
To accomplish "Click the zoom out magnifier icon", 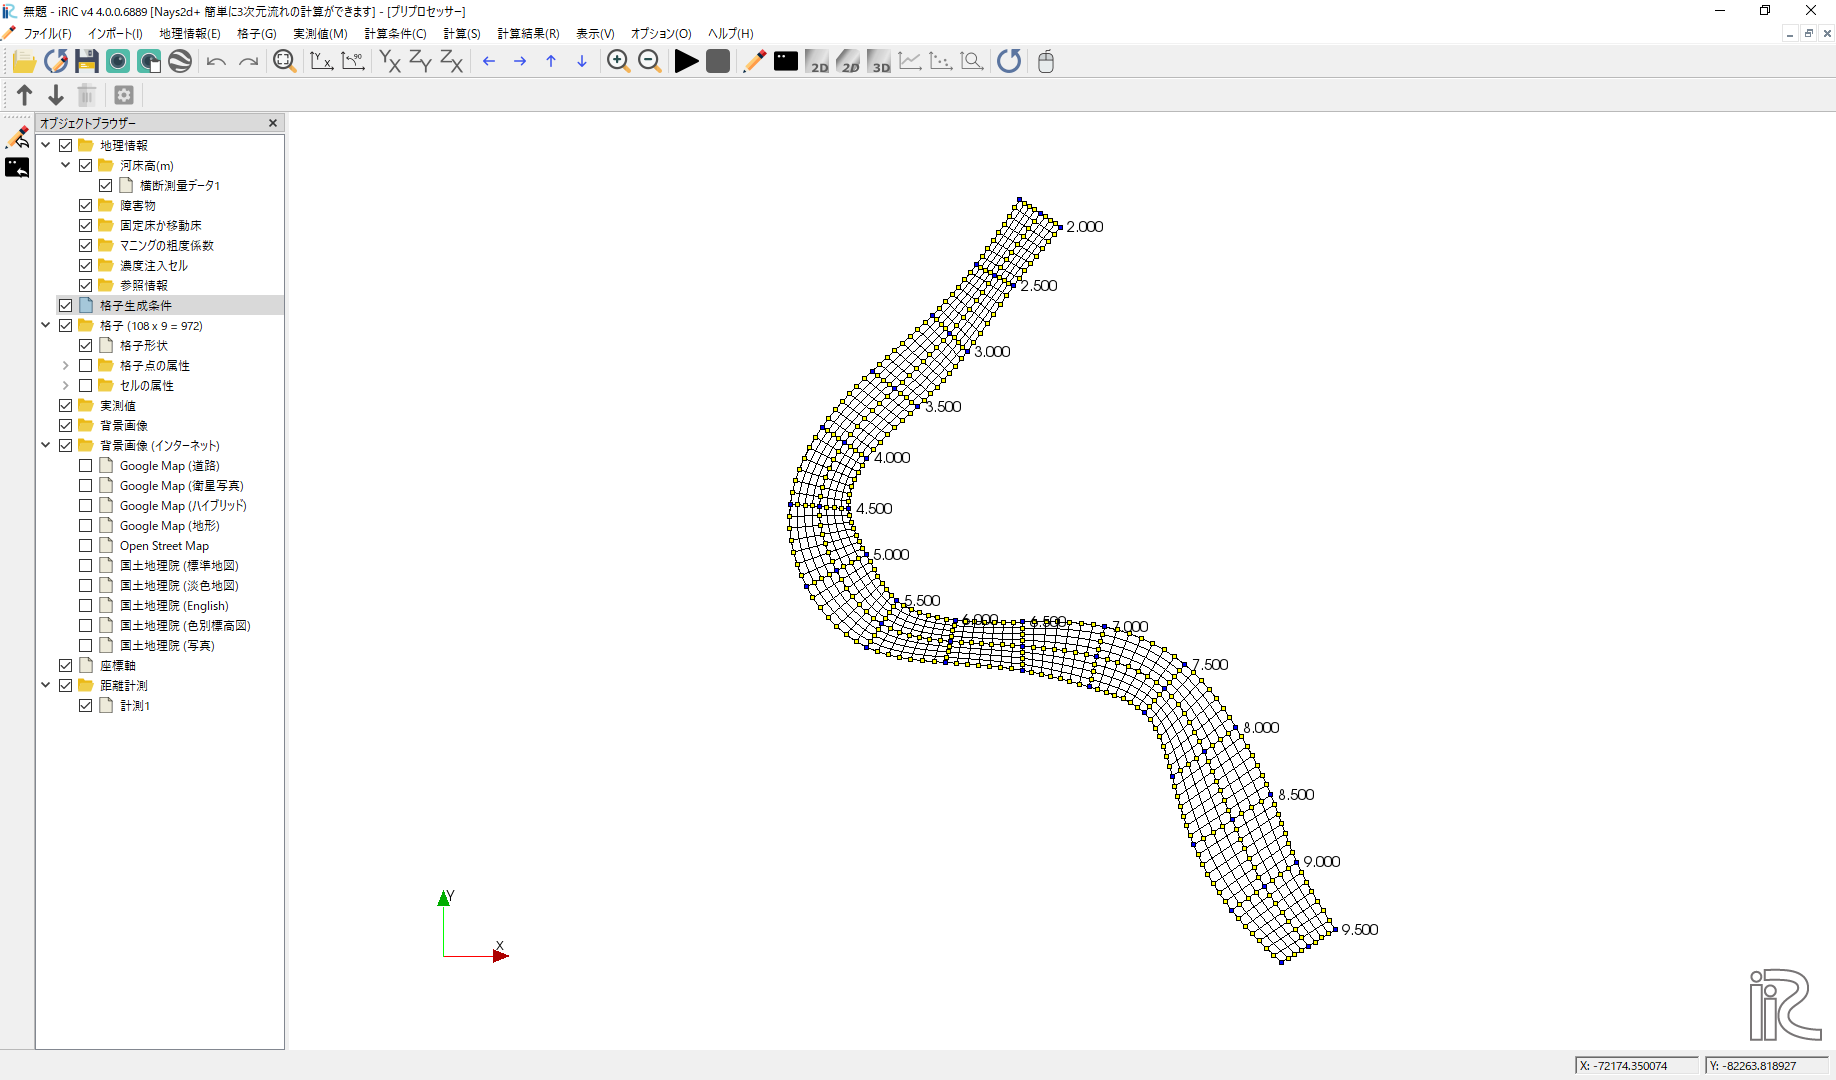I will point(649,62).
